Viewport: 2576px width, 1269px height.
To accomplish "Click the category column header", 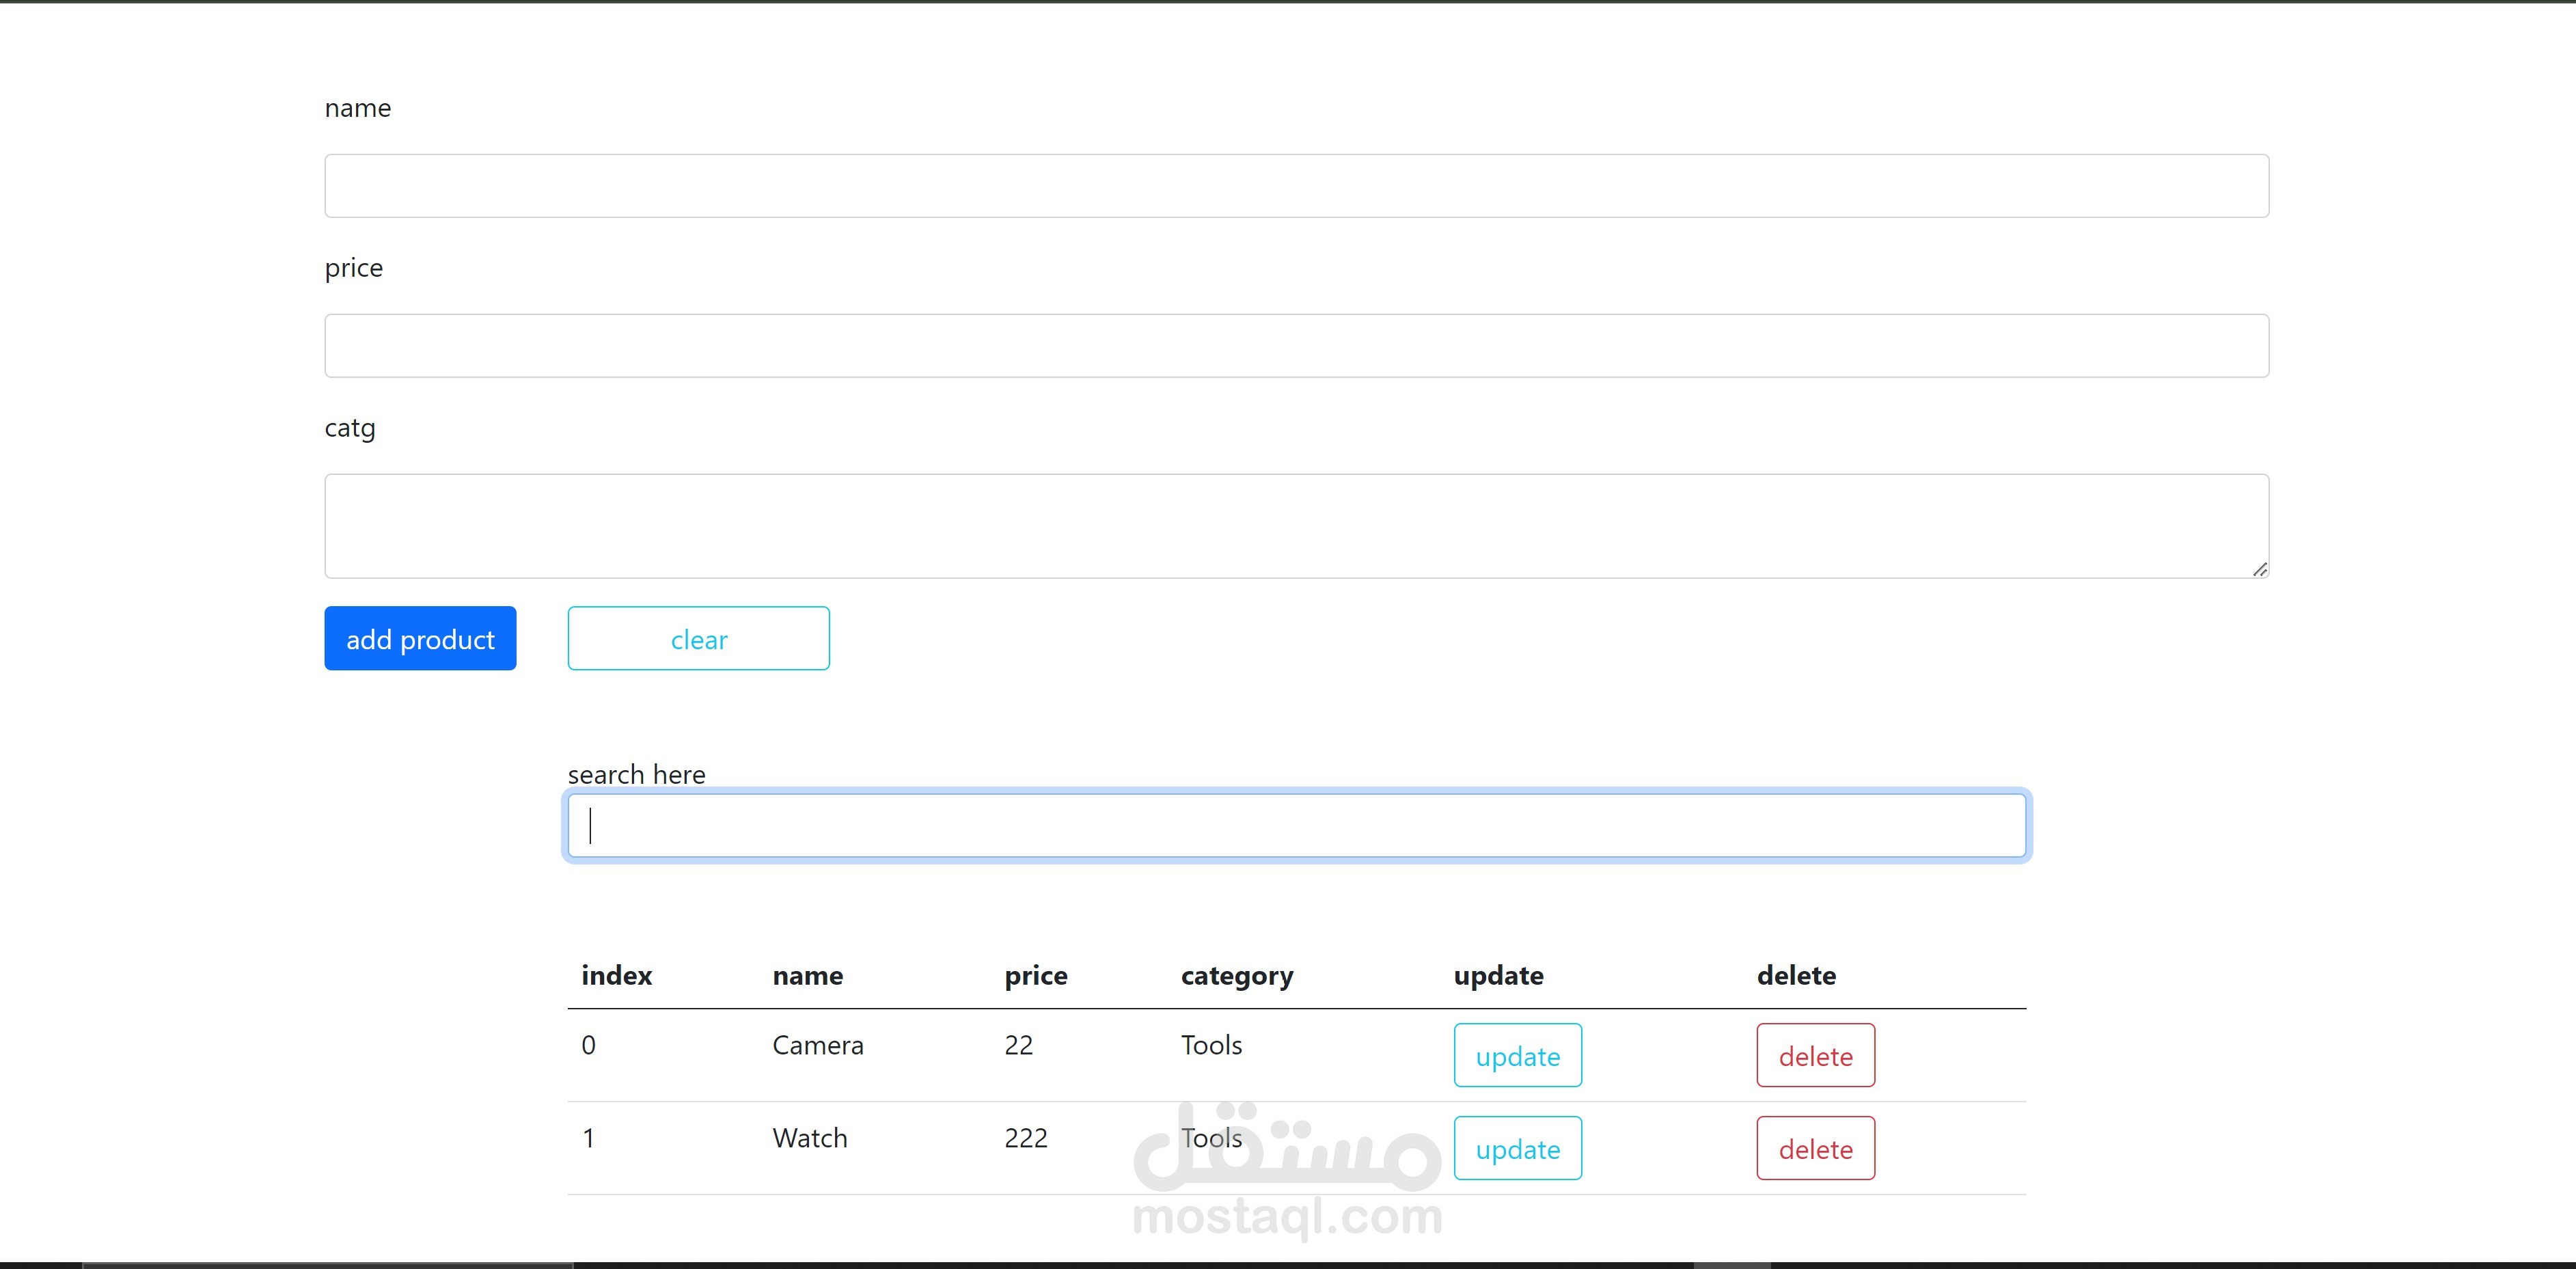I will coord(1236,975).
